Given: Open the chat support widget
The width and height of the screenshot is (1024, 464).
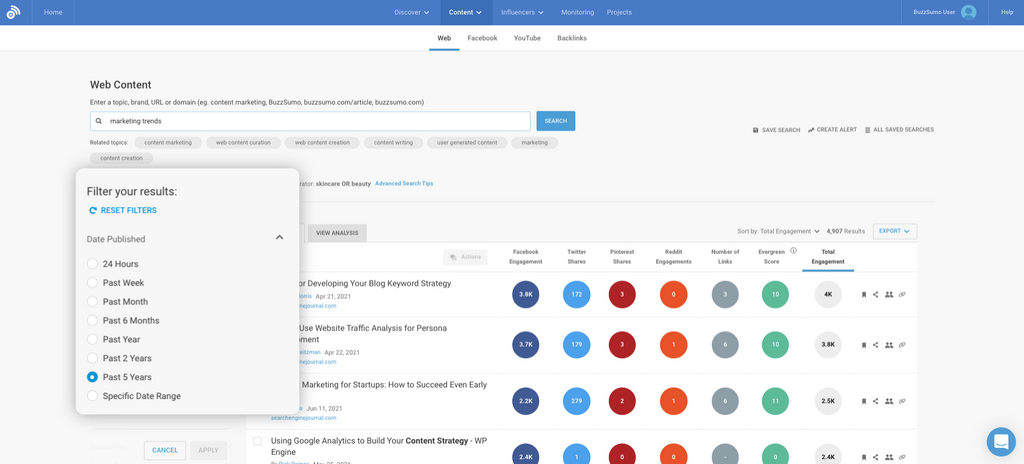Looking at the screenshot, I should pos(1000,442).
